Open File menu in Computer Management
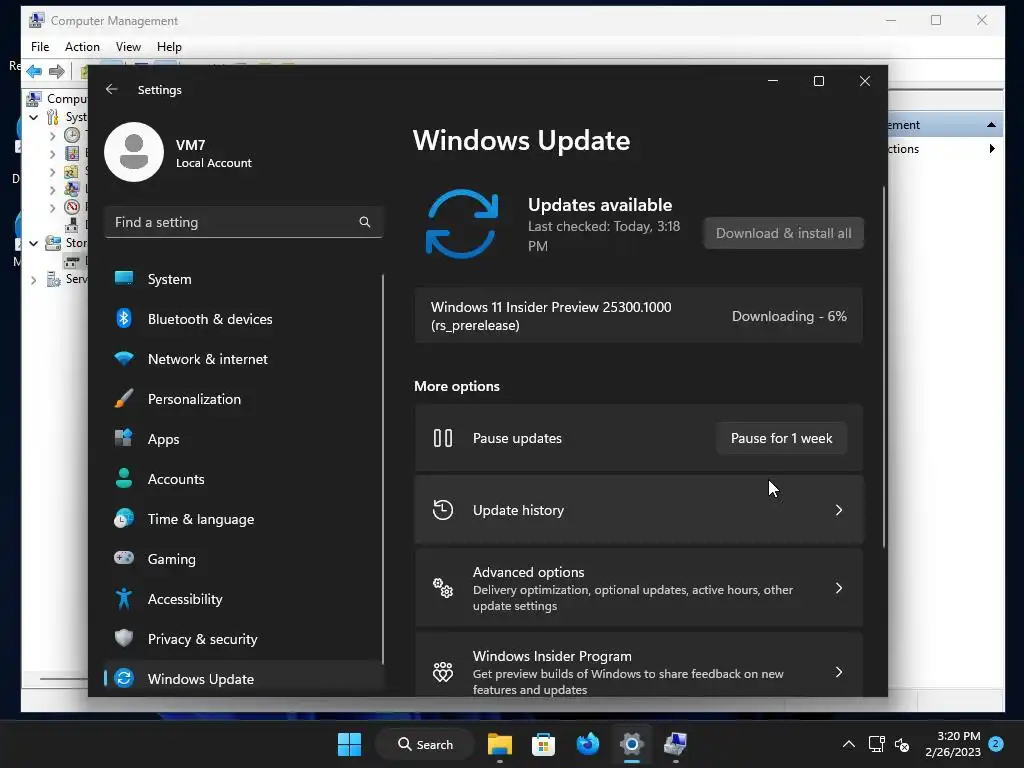The image size is (1024, 768). point(40,47)
